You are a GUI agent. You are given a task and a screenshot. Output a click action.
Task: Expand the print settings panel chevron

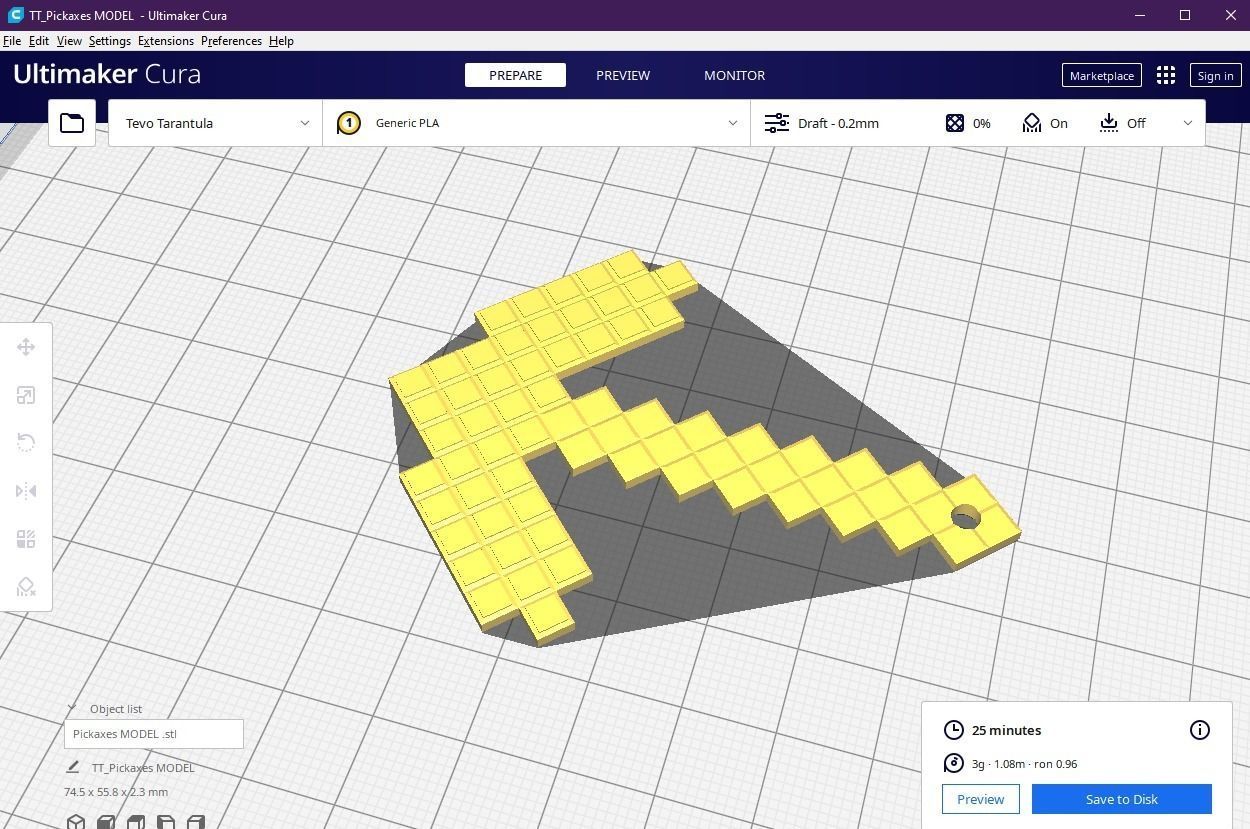[1188, 123]
